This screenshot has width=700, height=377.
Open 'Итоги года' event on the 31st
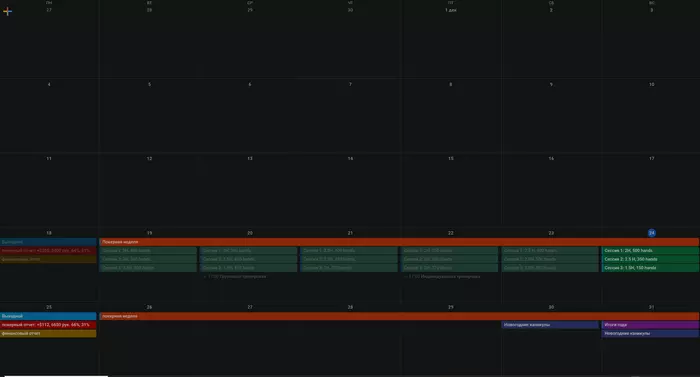coord(650,325)
